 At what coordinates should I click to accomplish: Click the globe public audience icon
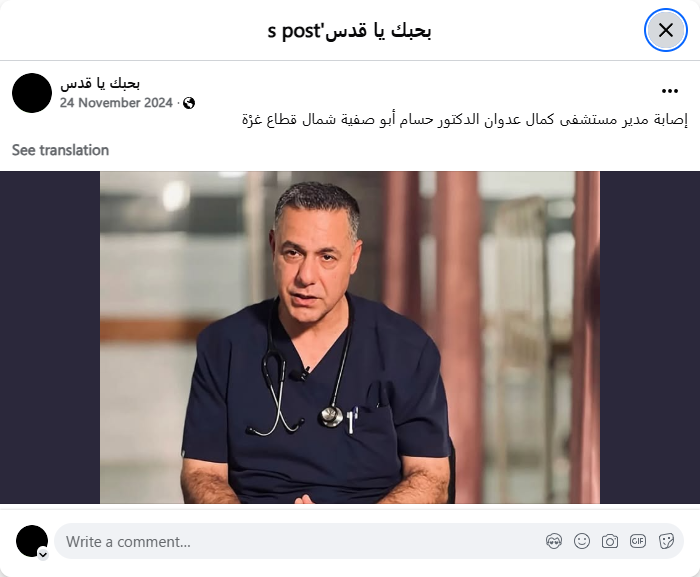pos(189,103)
